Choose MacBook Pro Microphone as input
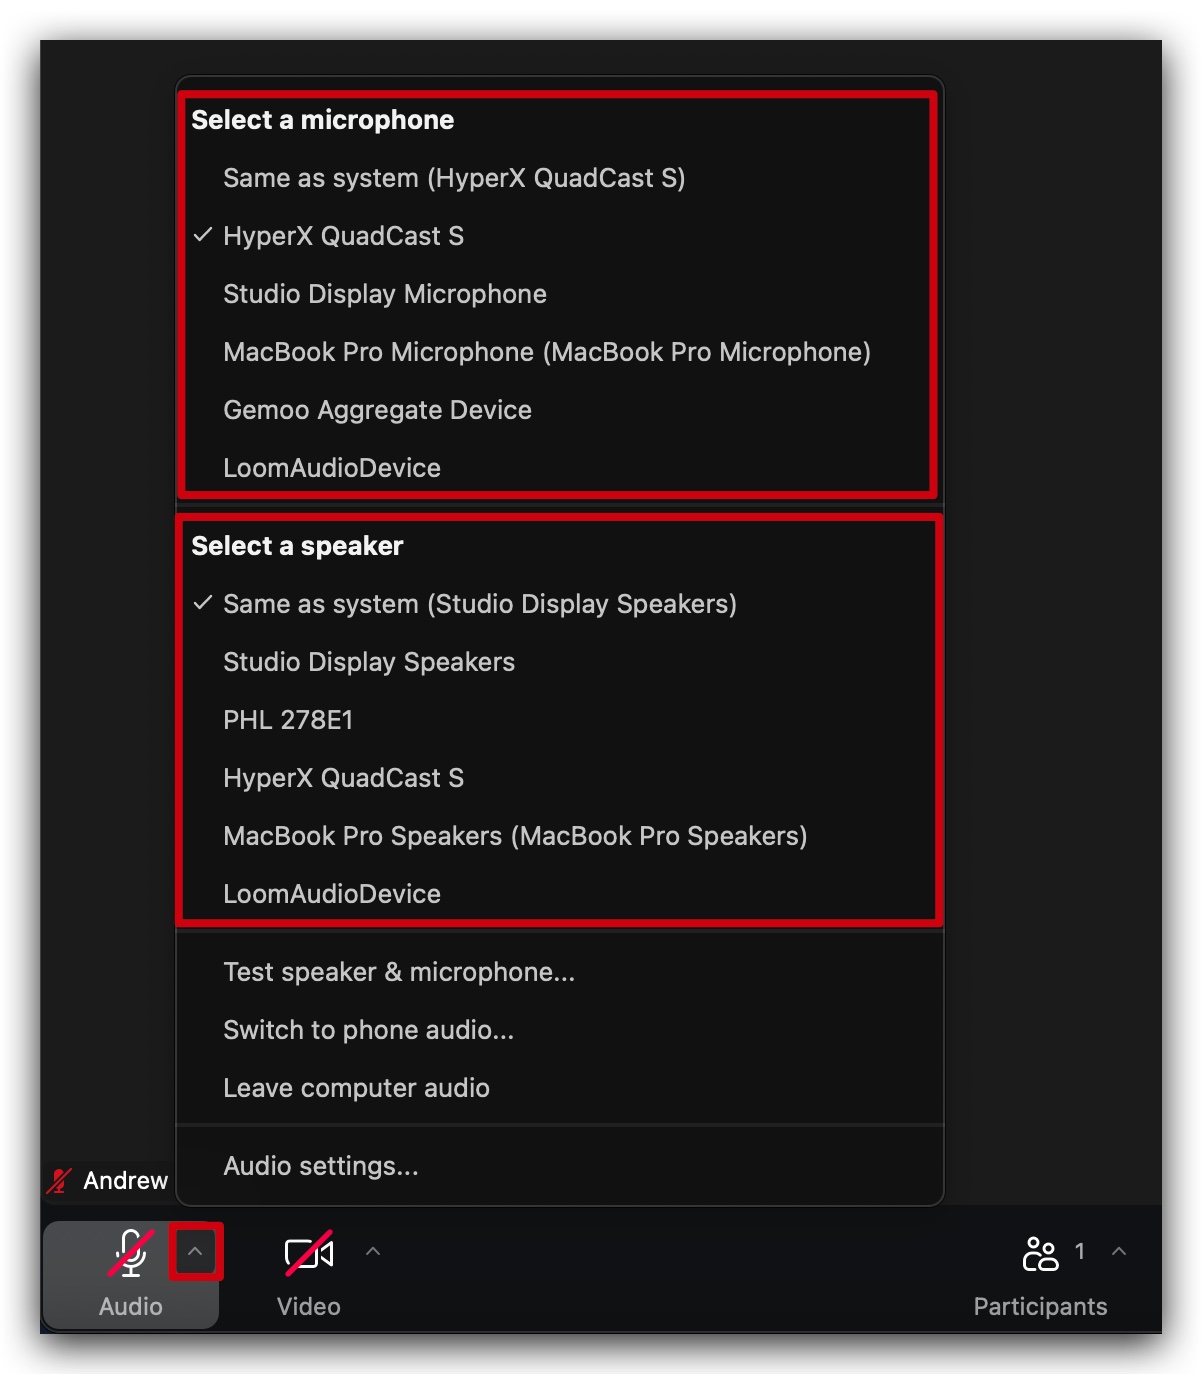 546,352
